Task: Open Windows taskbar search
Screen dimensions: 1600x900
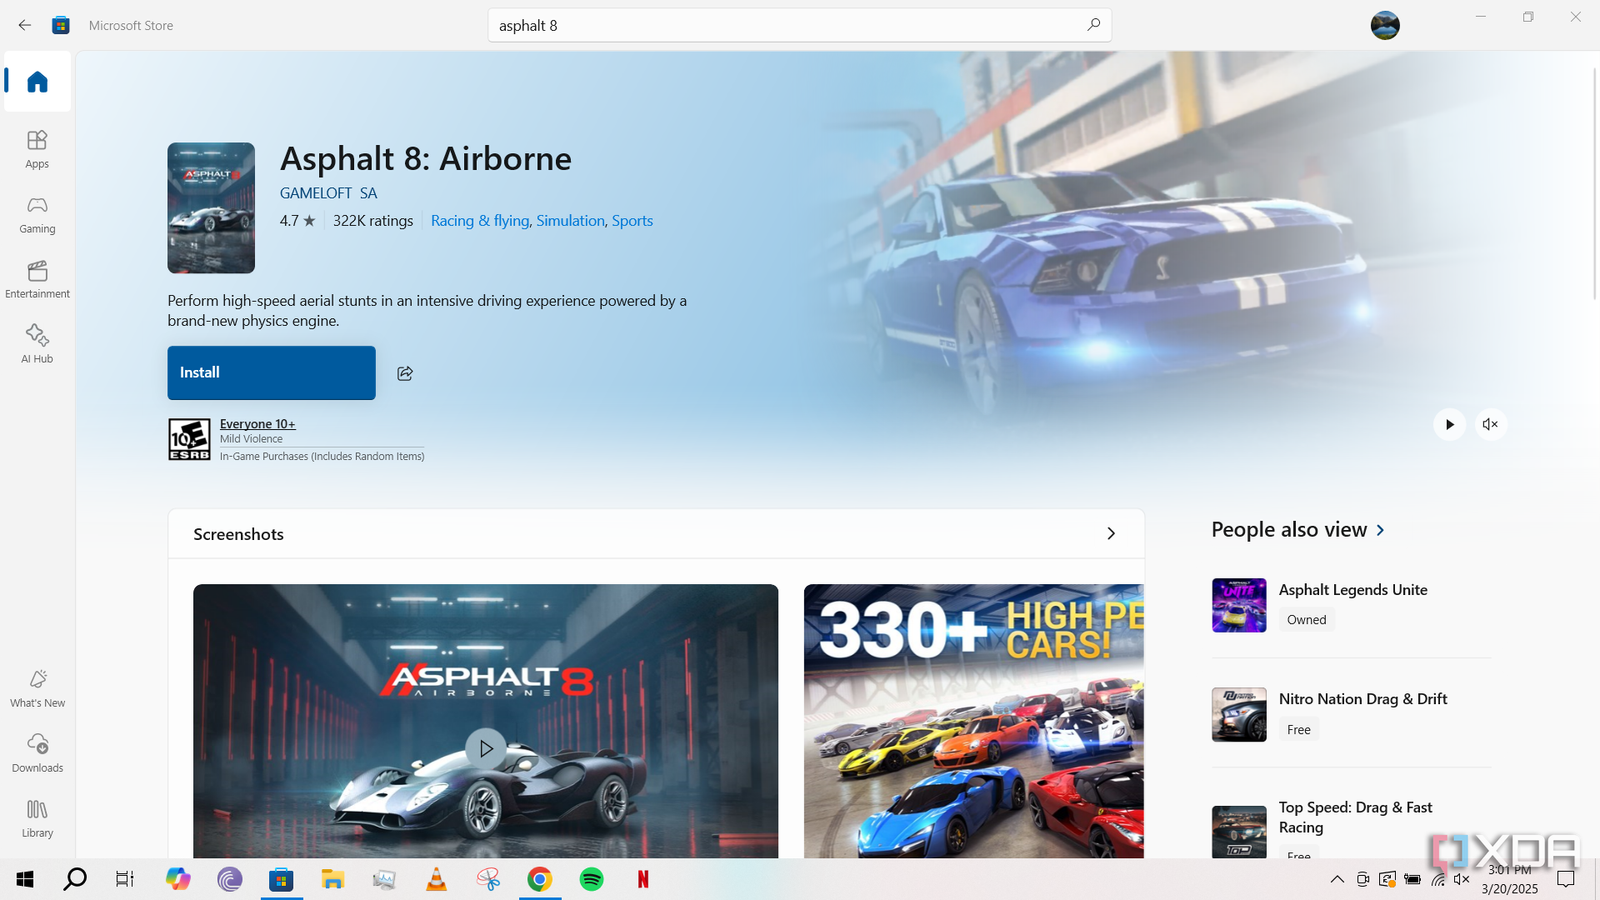Action: click(x=75, y=880)
